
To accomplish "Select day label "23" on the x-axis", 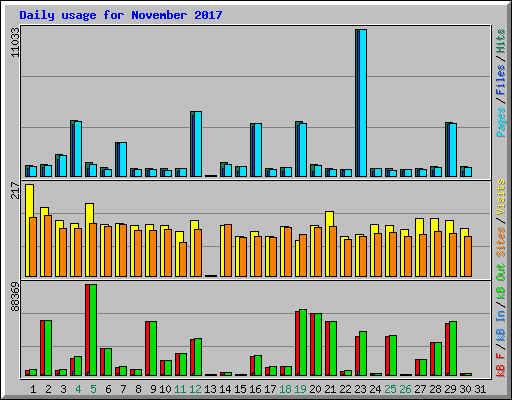I will point(360,389).
